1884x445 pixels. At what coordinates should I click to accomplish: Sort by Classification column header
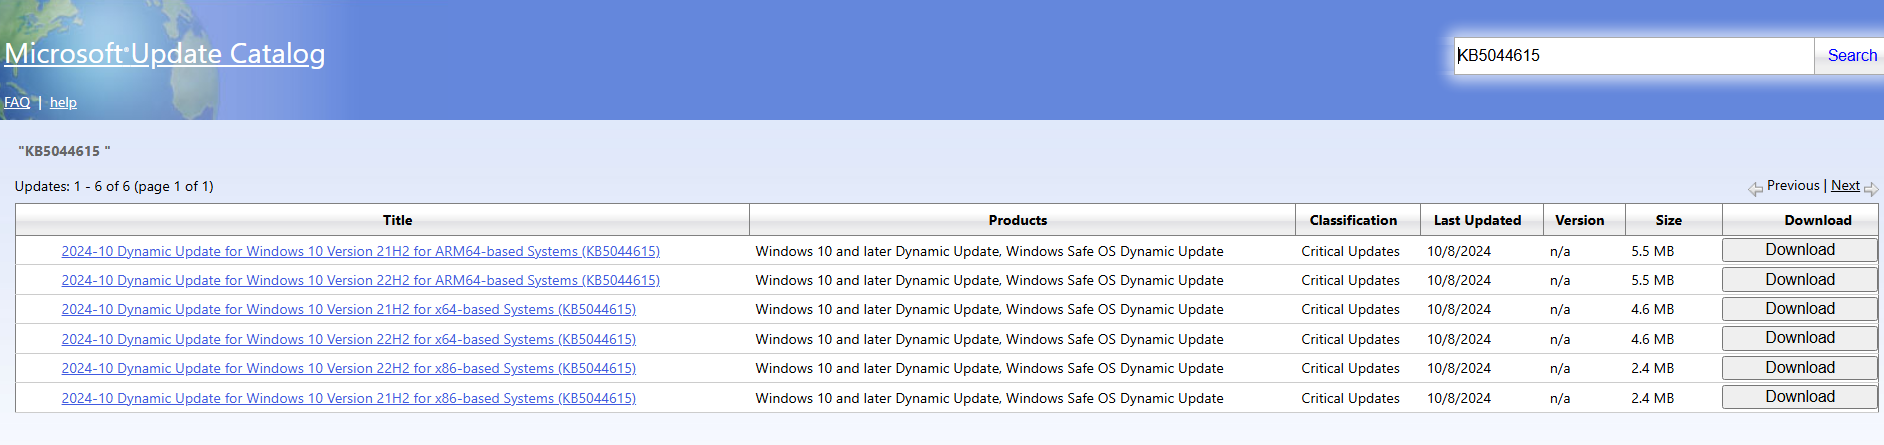1353,220
